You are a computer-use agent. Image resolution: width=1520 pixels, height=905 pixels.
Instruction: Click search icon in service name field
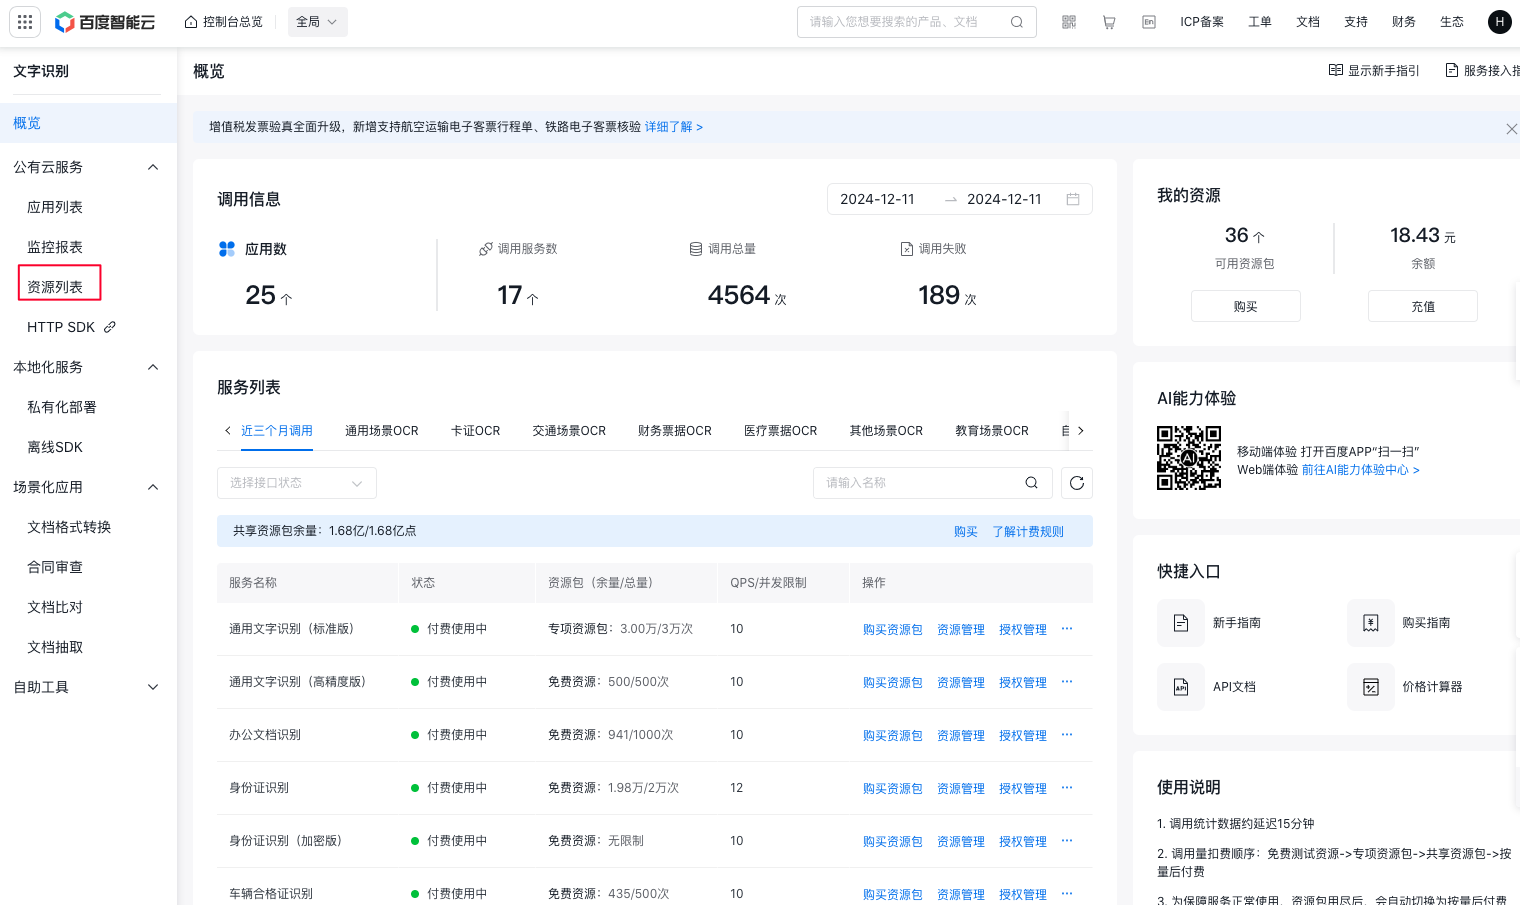pos(1031,483)
